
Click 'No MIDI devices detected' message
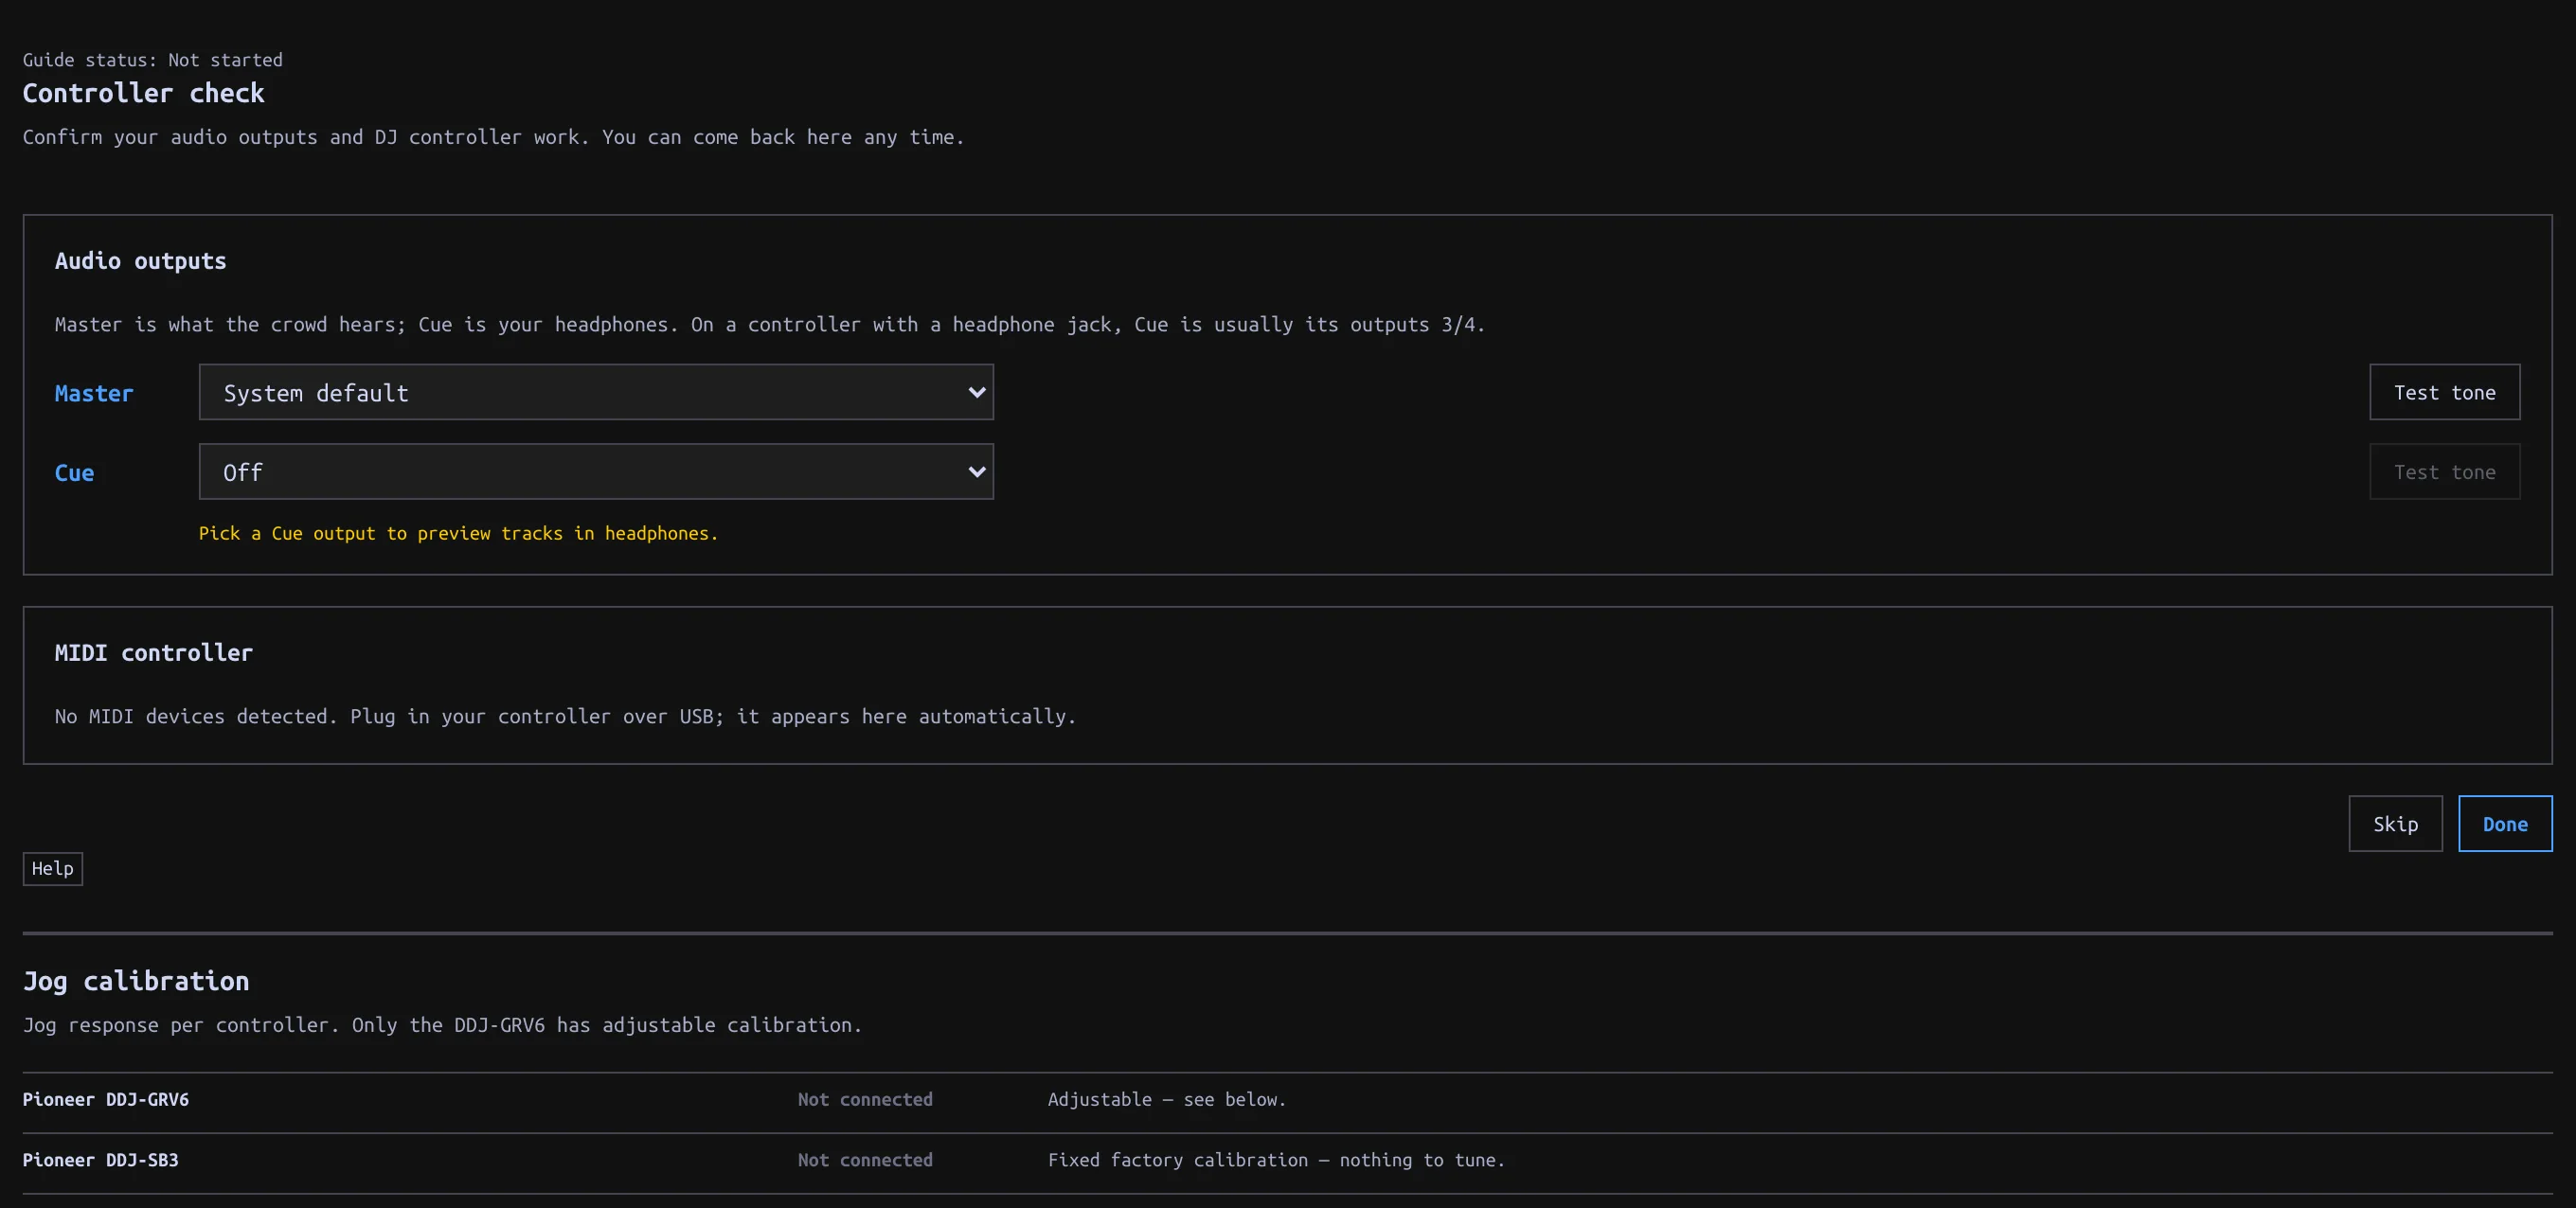click(566, 716)
